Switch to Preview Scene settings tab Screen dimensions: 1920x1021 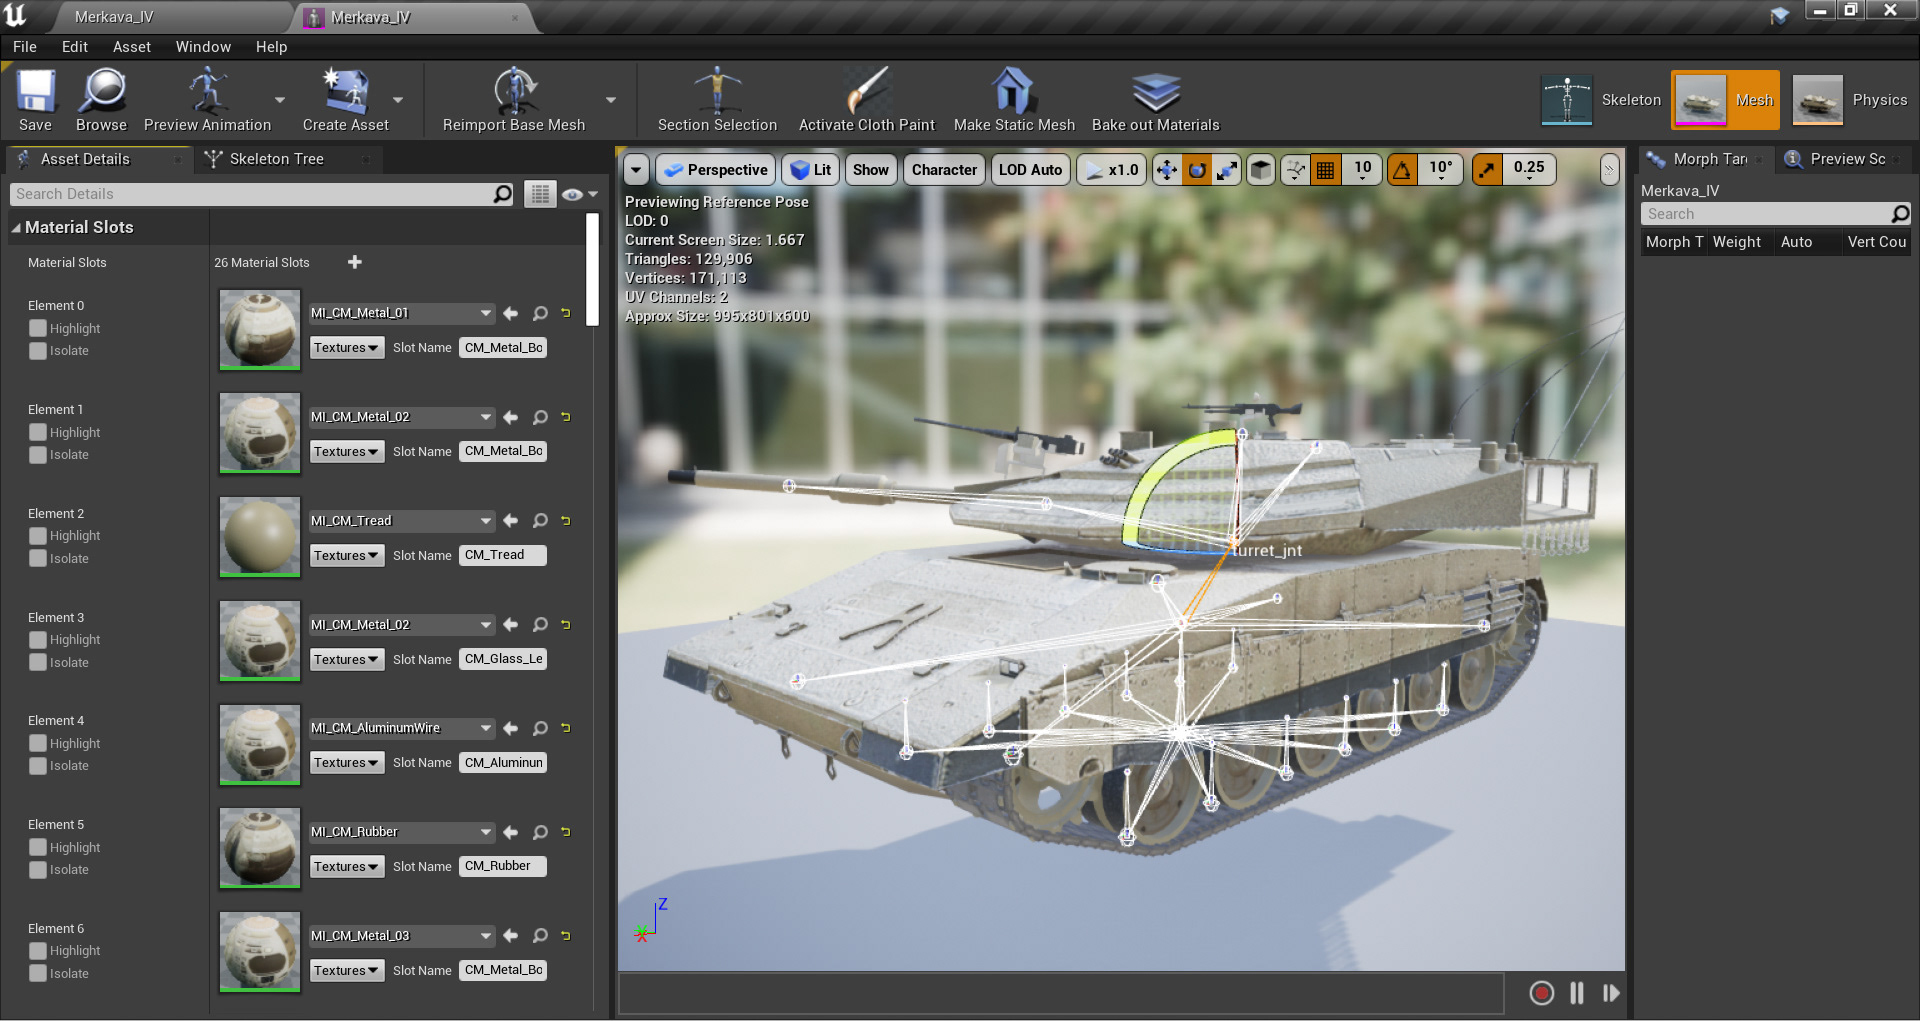tap(1847, 159)
